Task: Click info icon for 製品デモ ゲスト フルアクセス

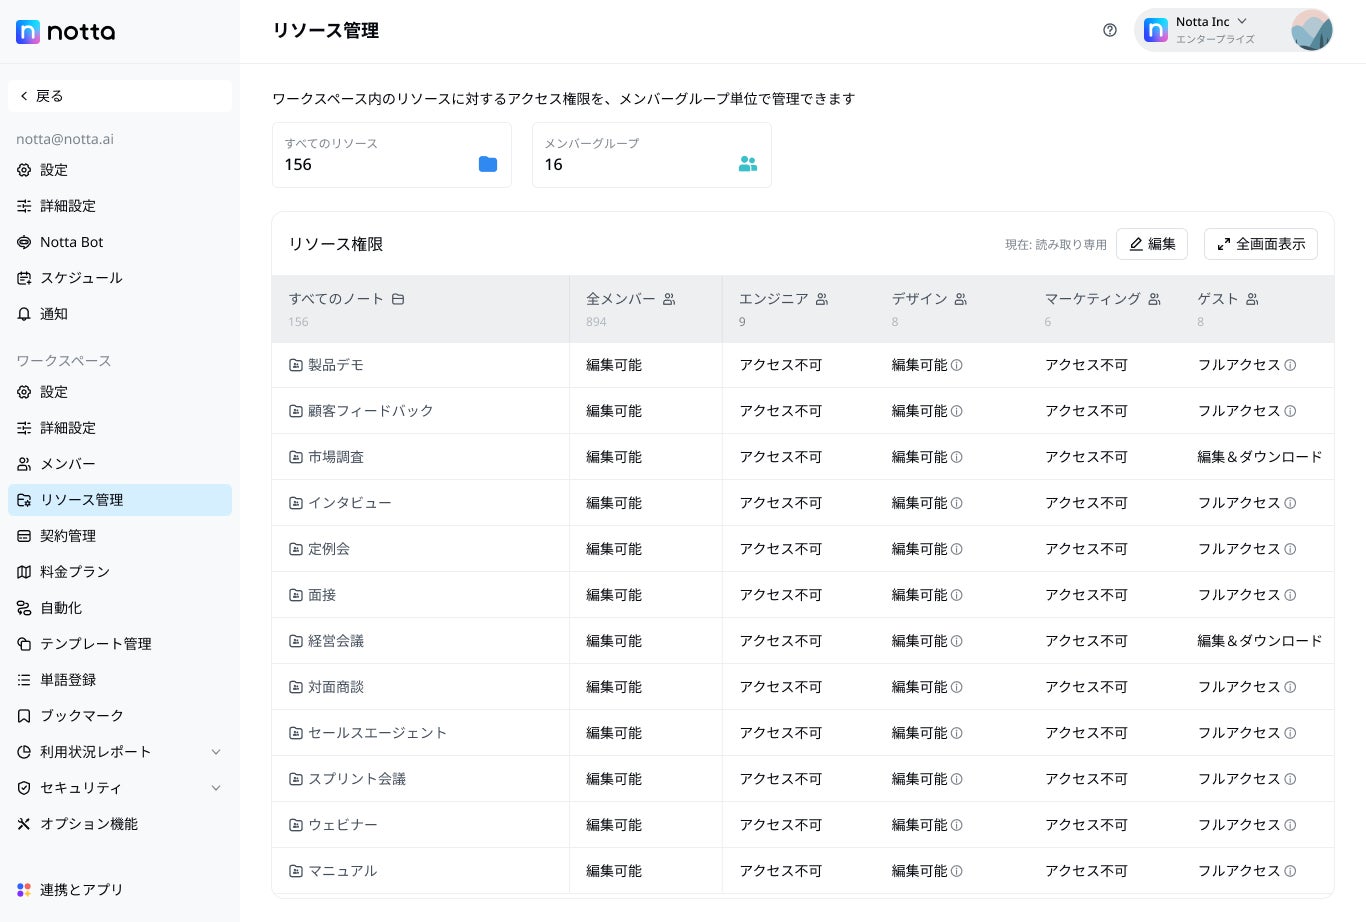Action: (1290, 365)
